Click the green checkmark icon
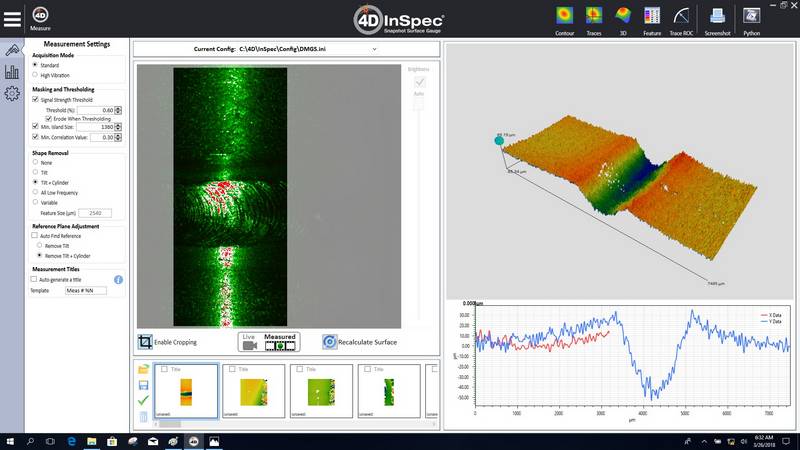Screen dimensions: 800x450 coord(143,401)
